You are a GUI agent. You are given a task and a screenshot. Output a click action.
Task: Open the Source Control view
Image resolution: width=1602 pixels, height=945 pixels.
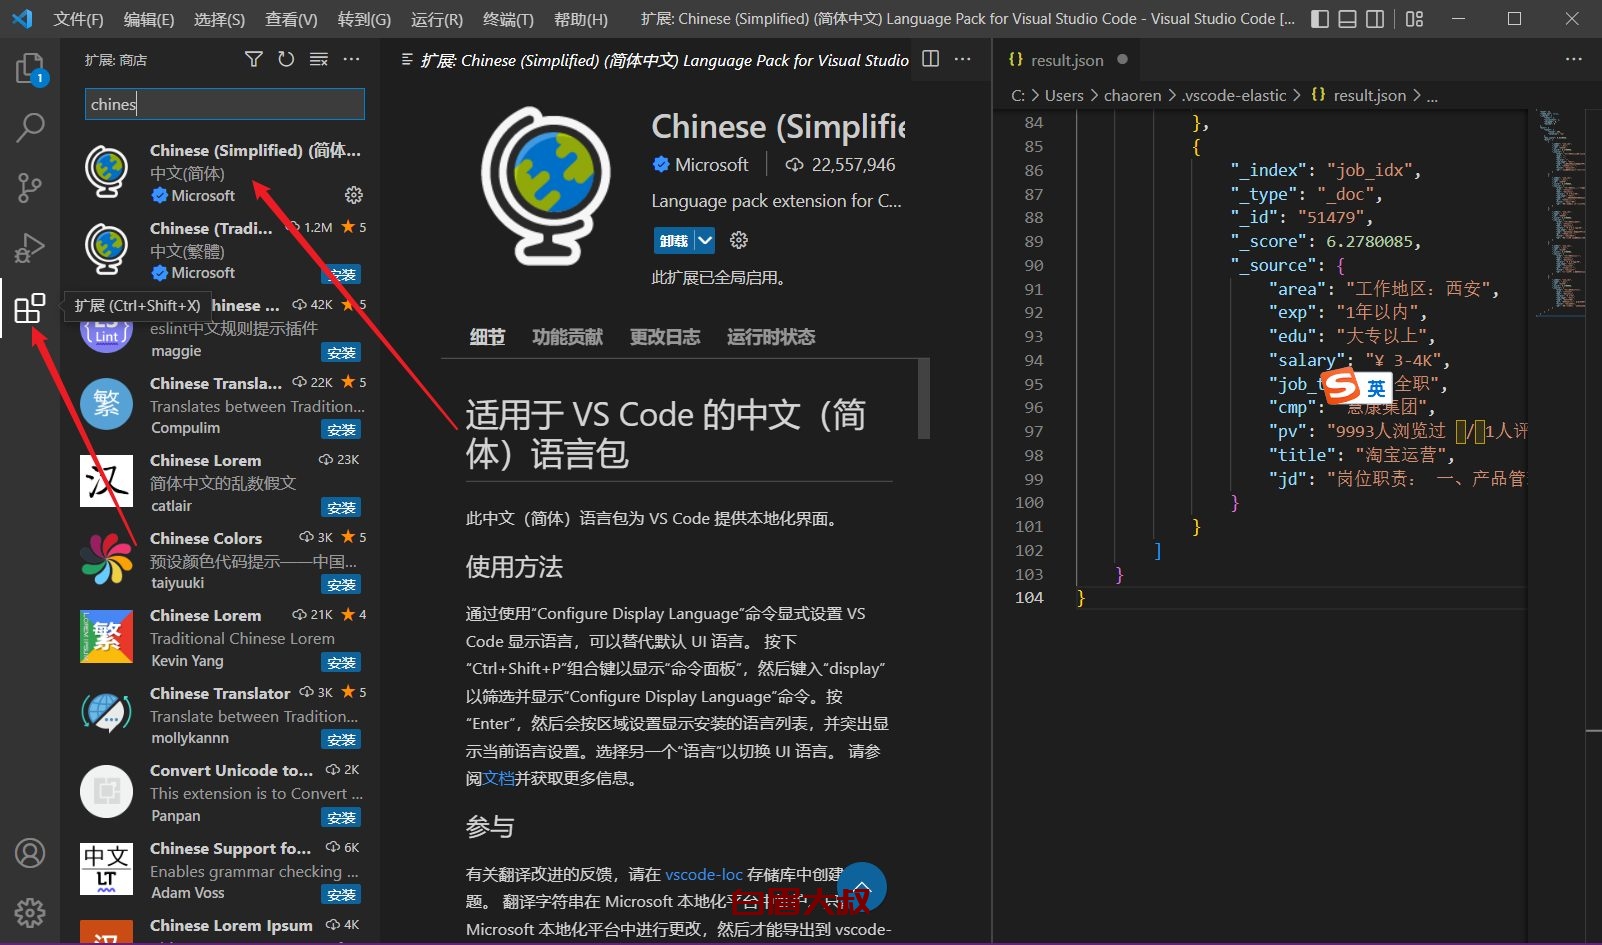[x=30, y=187]
